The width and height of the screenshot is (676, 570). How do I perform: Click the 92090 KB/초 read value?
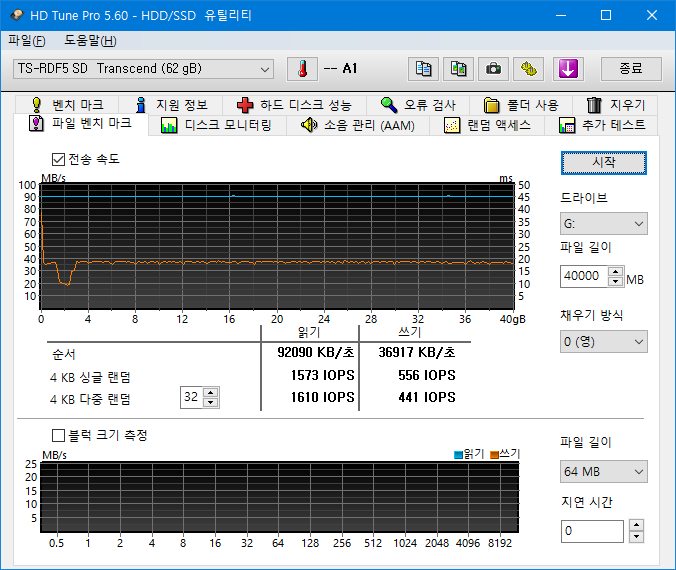[316, 352]
